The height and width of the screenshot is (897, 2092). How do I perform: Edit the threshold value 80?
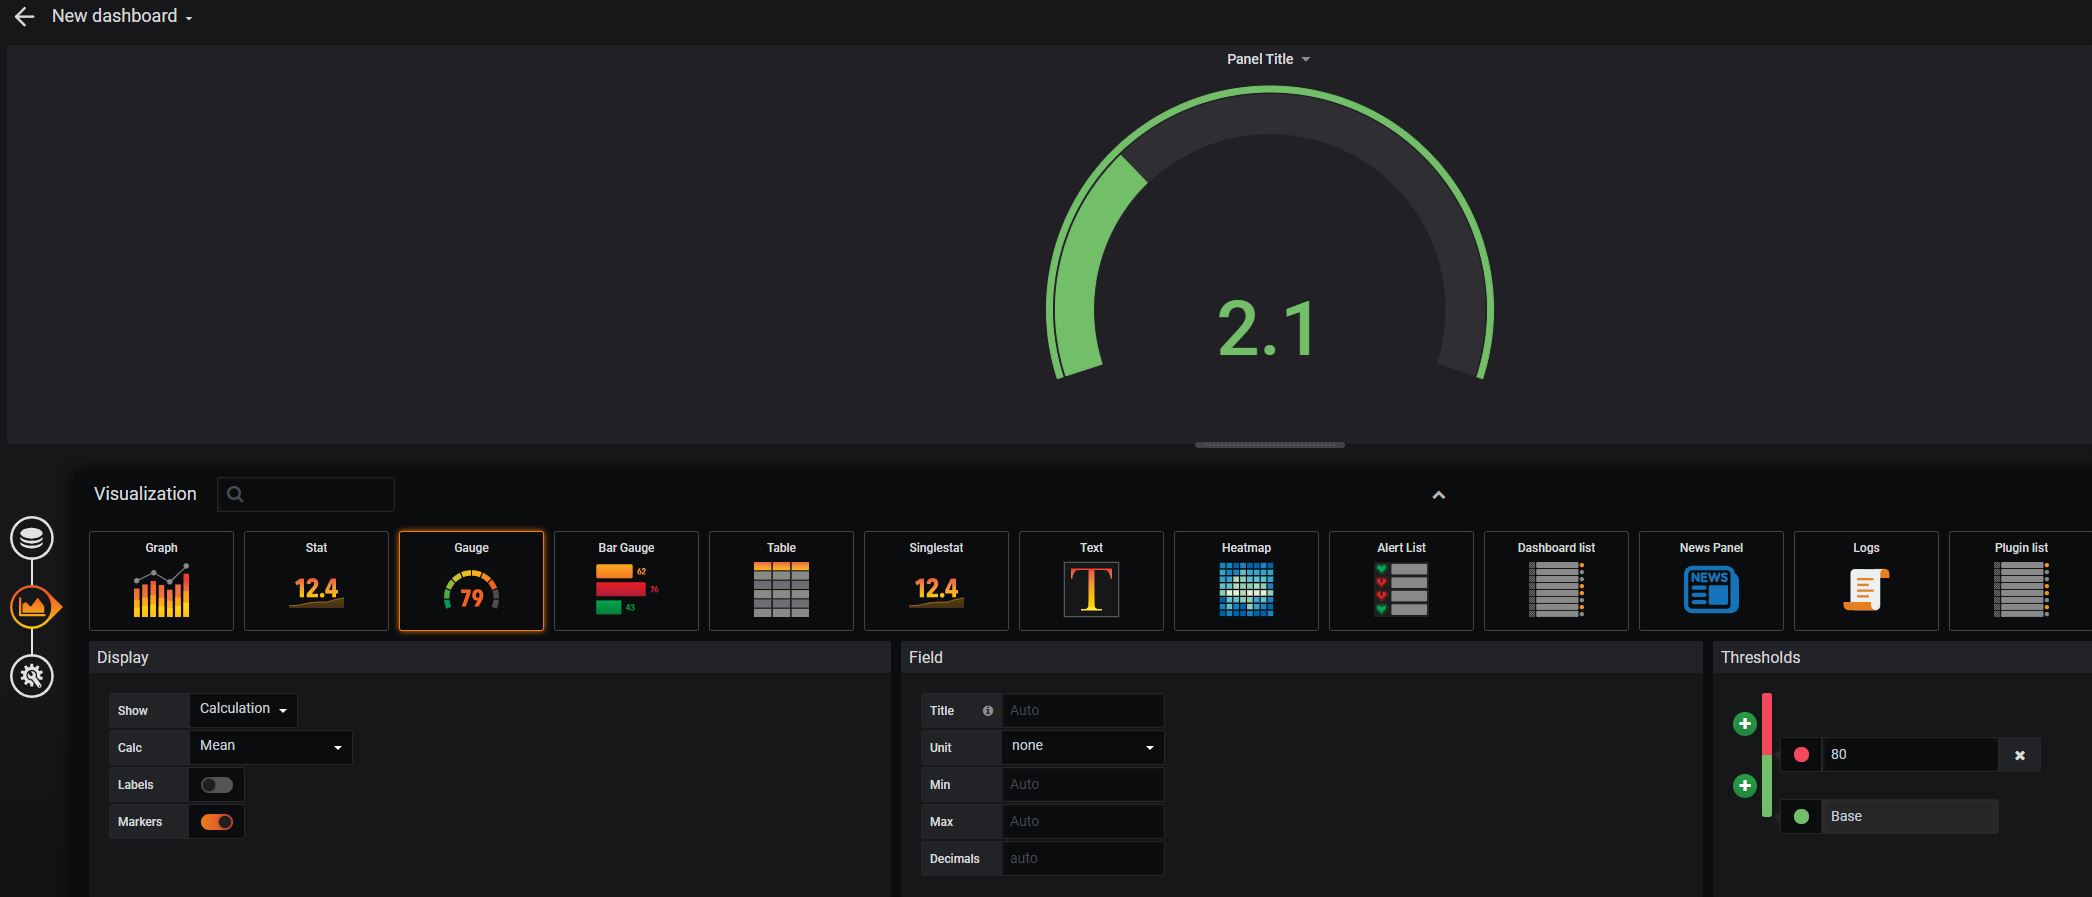(1910, 755)
